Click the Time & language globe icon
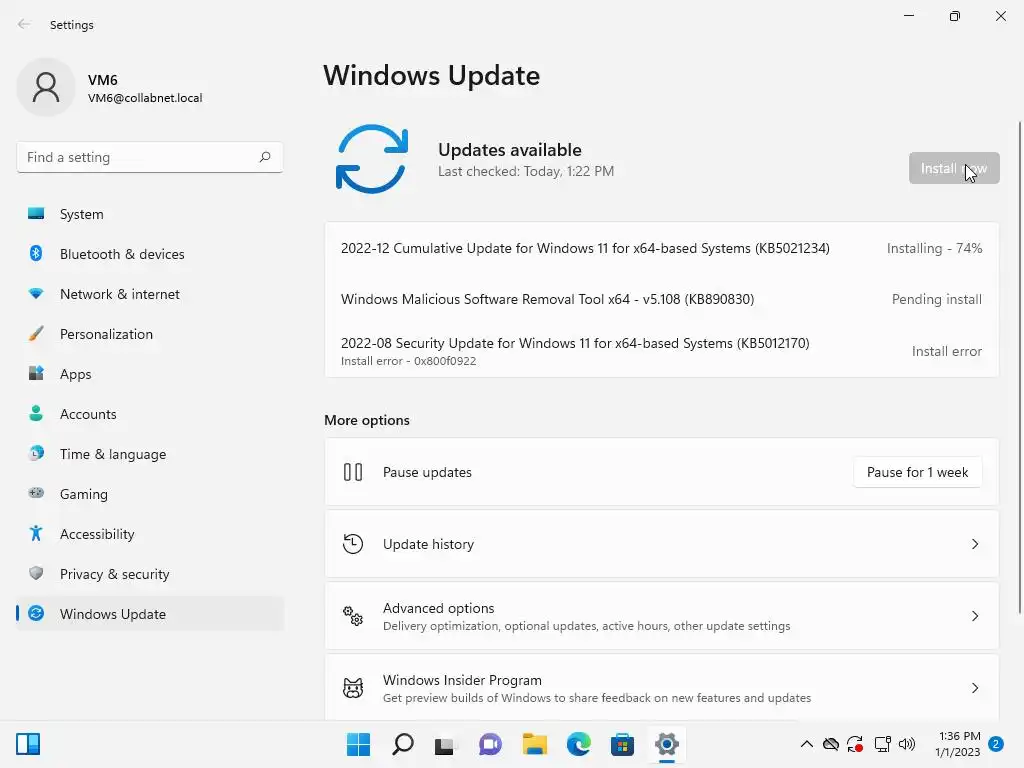The image size is (1024, 768). pos(36,453)
